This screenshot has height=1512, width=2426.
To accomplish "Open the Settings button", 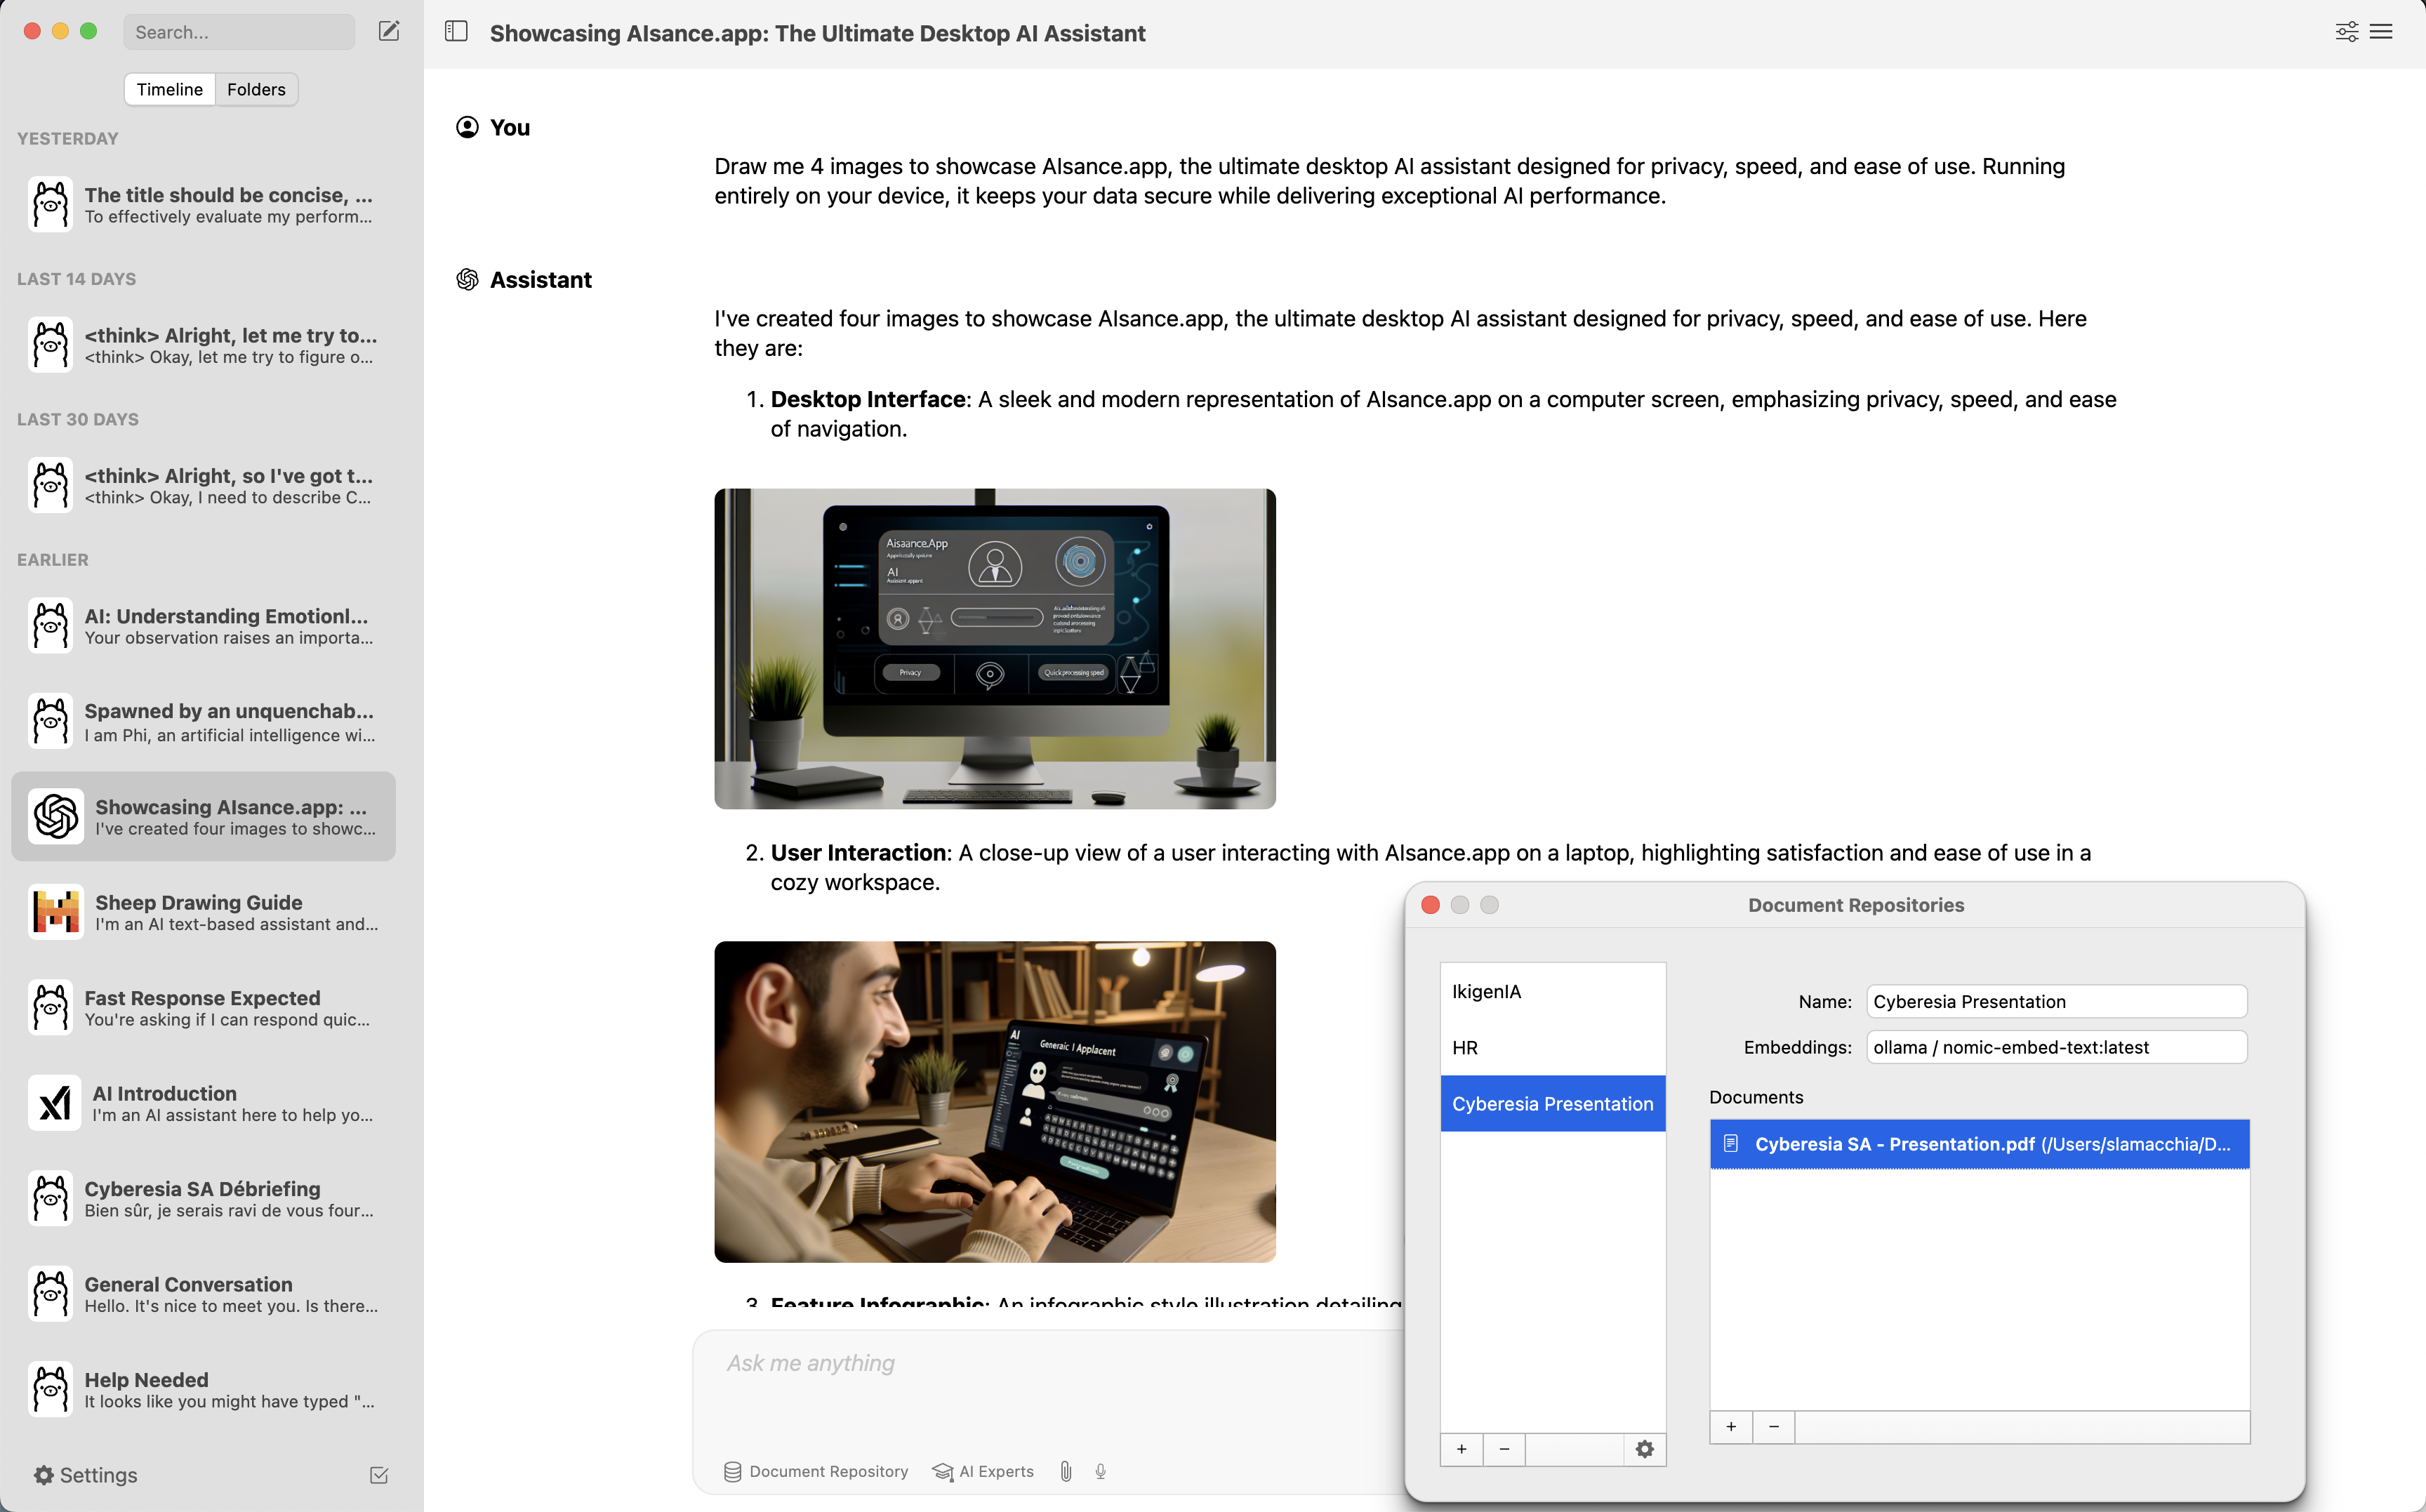I will [x=86, y=1475].
